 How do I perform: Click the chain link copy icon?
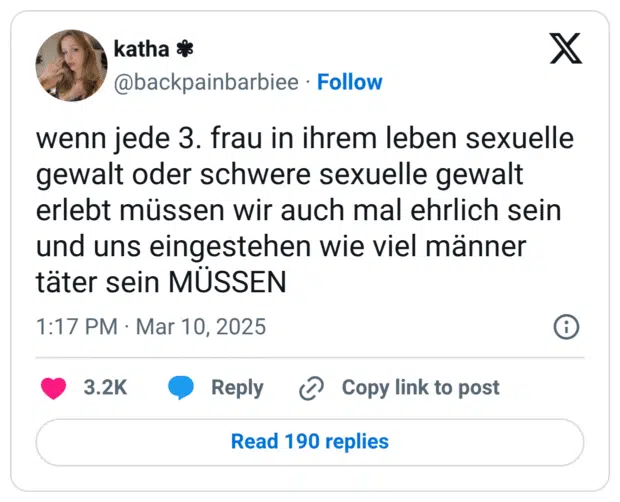click(312, 388)
